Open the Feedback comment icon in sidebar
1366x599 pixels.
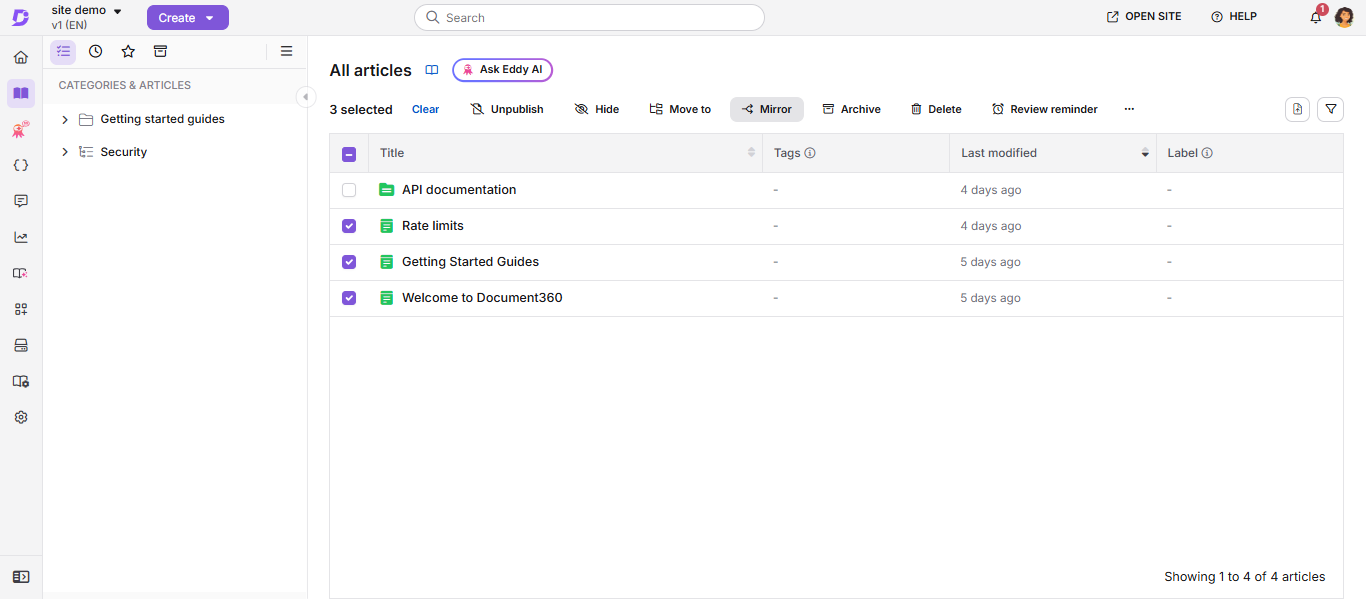coord(21,201)
